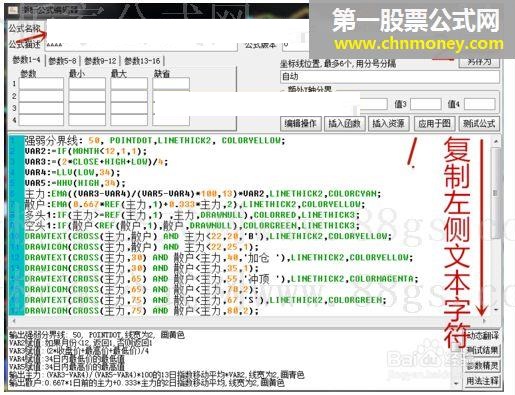Click the code editor's scroll-down arrow

pos(496,310)
